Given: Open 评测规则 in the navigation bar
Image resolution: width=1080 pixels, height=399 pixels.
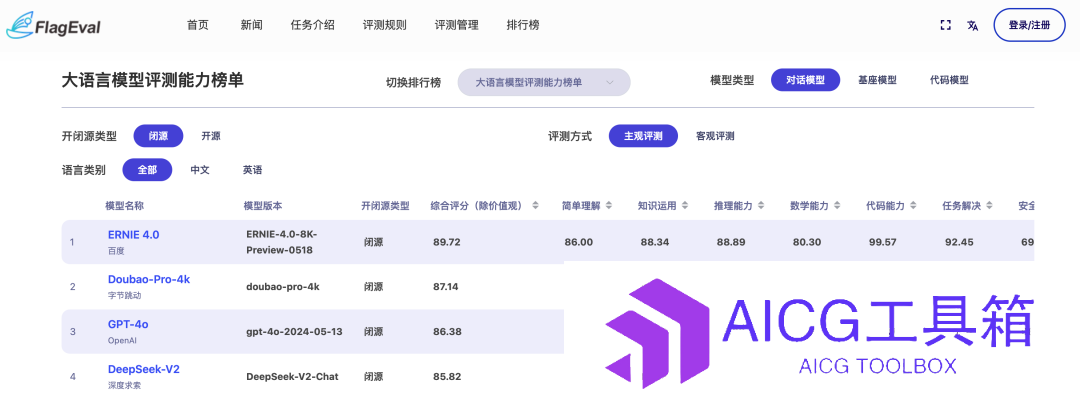Looking at the screenshot, I should point(384,25).
